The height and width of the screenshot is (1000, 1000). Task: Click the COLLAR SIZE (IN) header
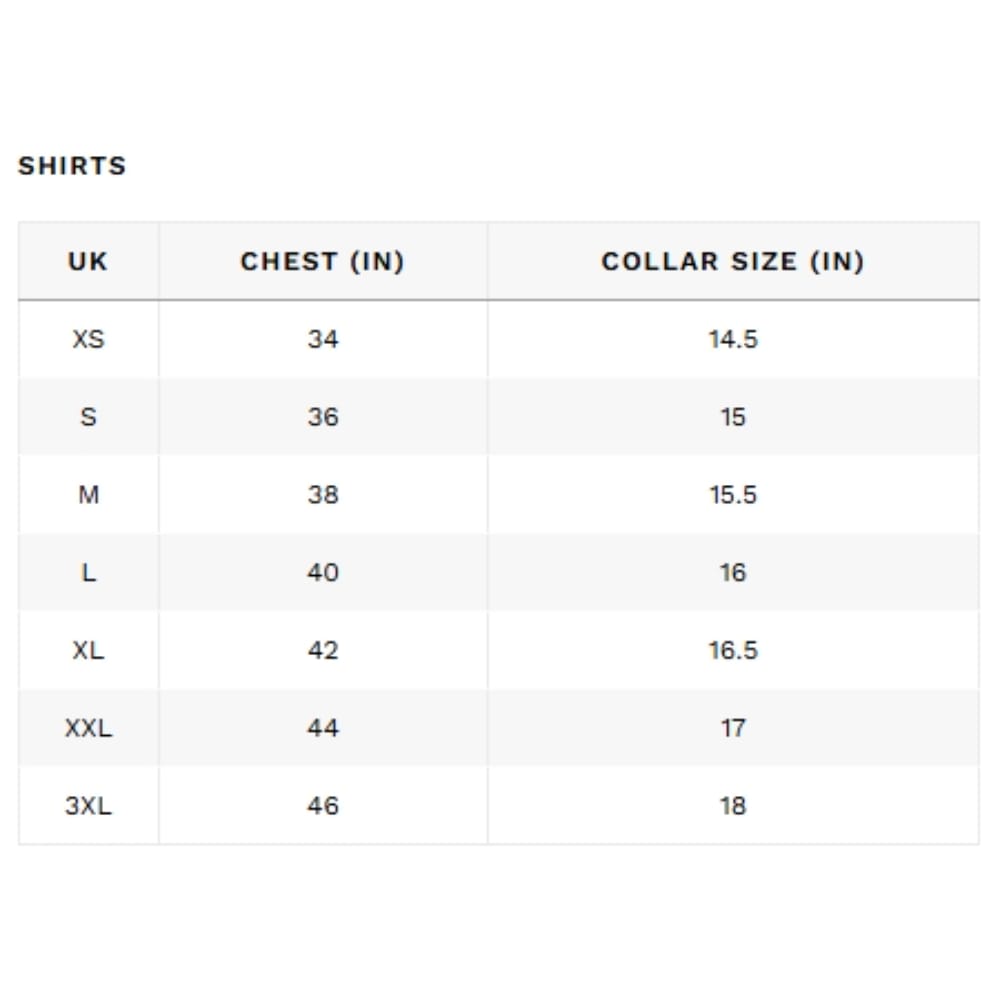click(733, 261)
